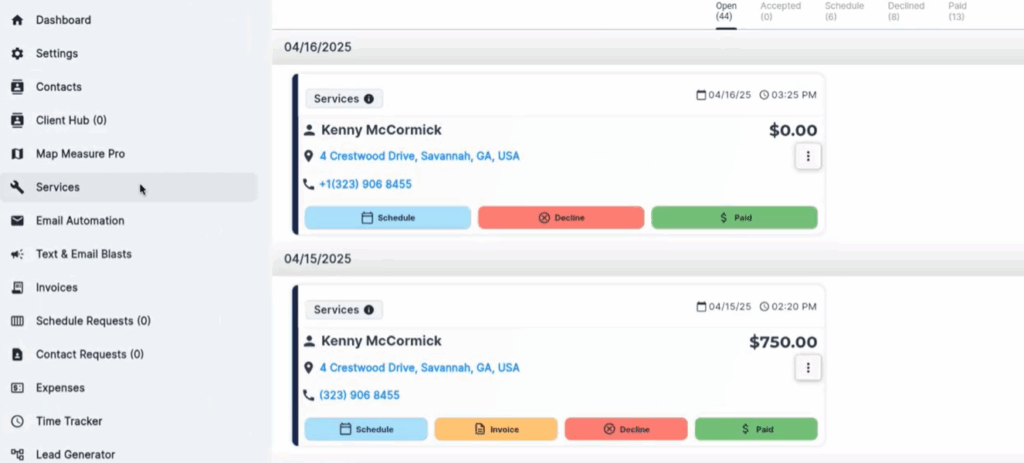Viewport: 1024px width, 463px height.
Task: Open three-dot menu on the $0.00 service card
Action: pyautogui.click(x=807, y=156)
